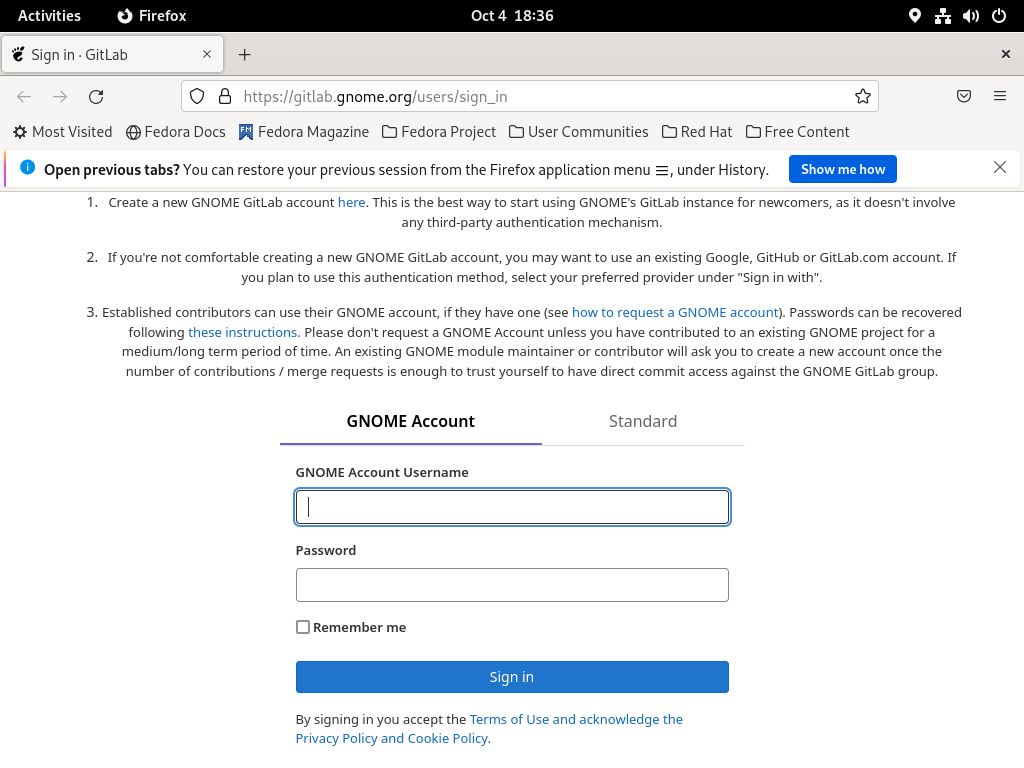Click the browser Forward arrow
This screenshot has height=768, width=1024.
(x=60, y=97)
